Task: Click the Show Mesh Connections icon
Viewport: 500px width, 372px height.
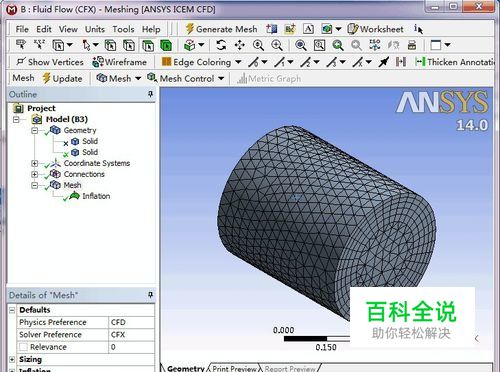Action: [401, 62]
